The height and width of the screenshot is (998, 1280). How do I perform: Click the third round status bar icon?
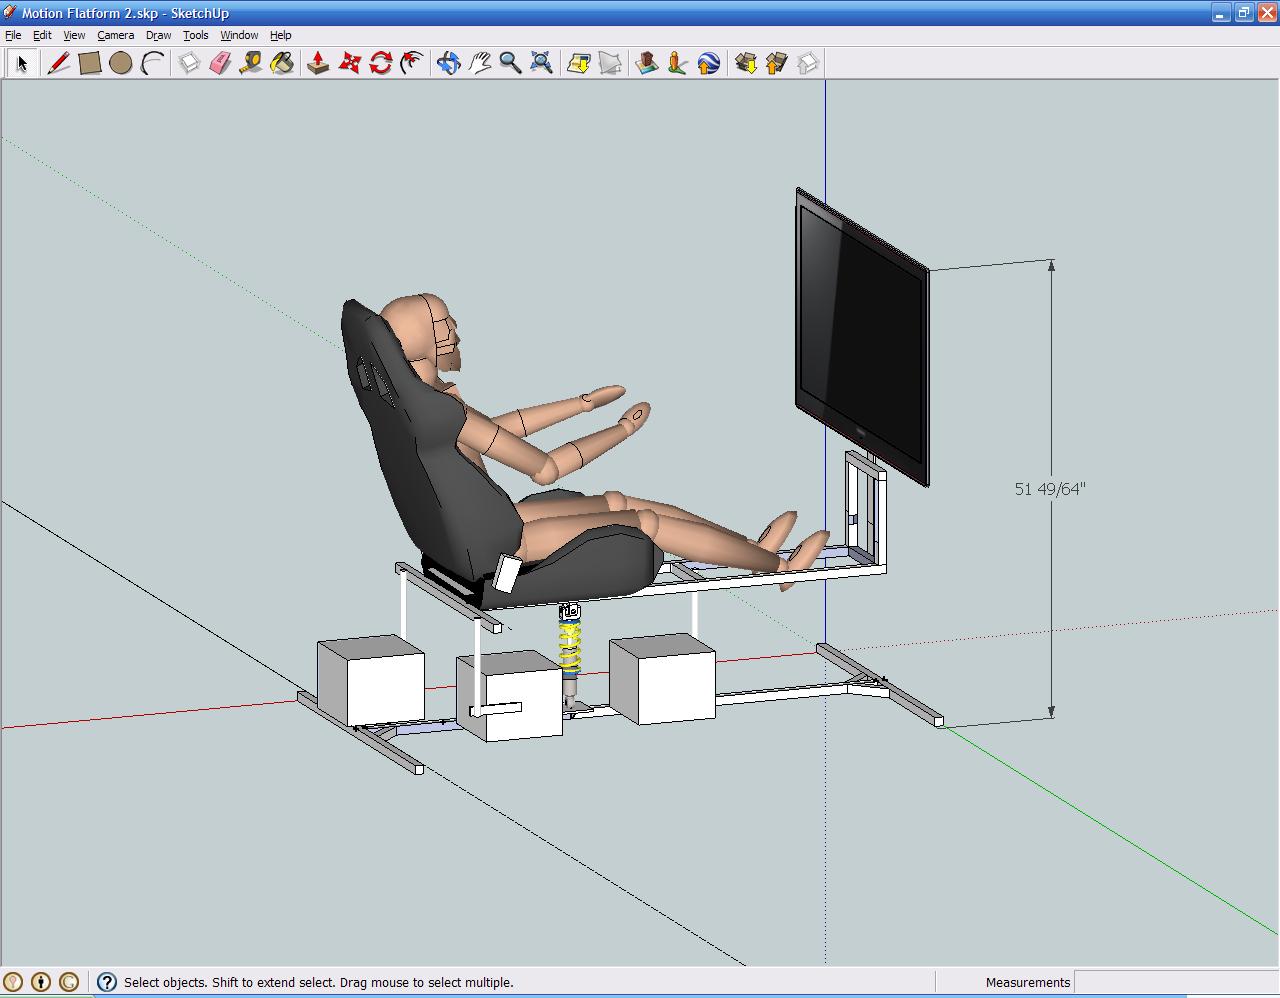[x=69, y=982]
